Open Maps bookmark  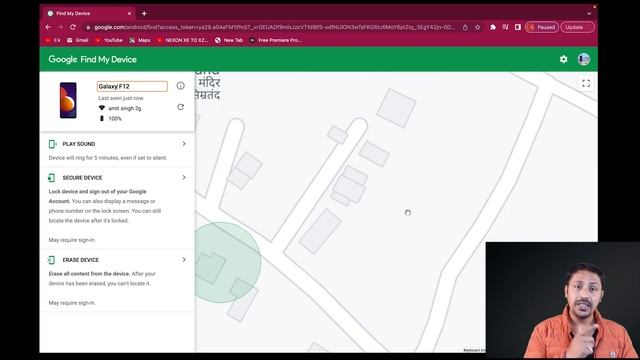click(140, 40)
